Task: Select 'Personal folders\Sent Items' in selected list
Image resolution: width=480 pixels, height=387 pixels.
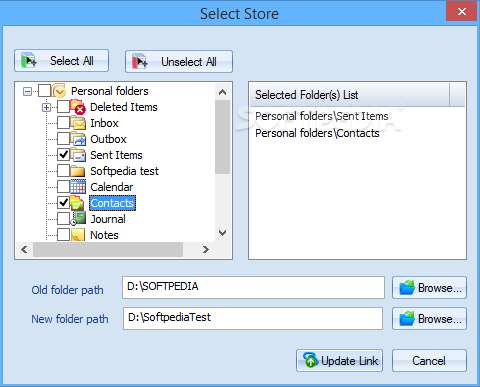Action: coord(322,116)
